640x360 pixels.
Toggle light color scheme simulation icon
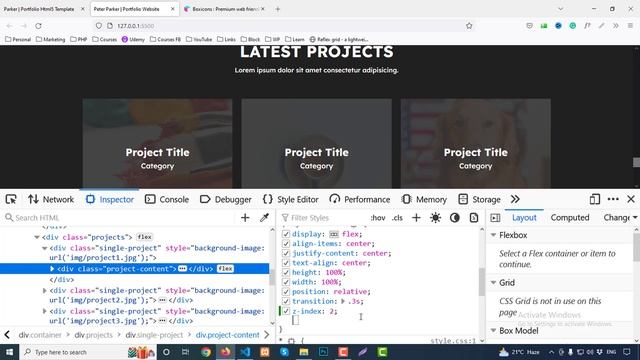(435, 218)
